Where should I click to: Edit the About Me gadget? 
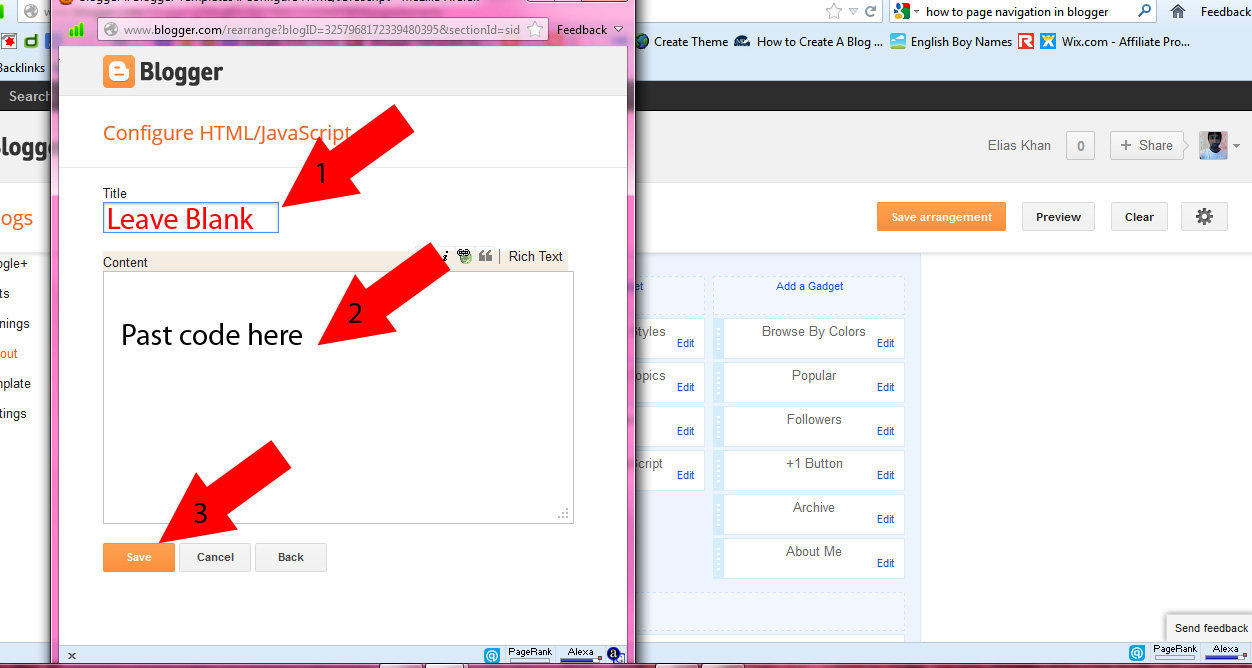[x=886, y=563]
